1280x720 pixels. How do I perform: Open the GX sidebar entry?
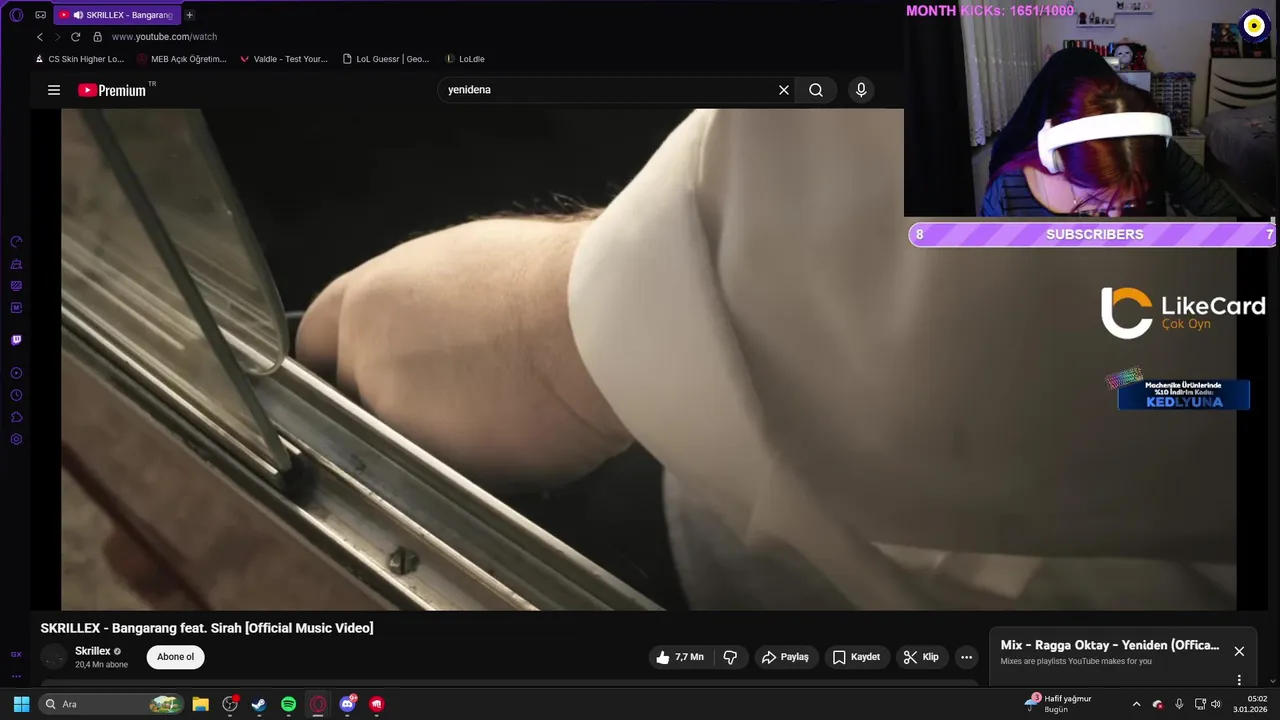[x=16, y=654]
